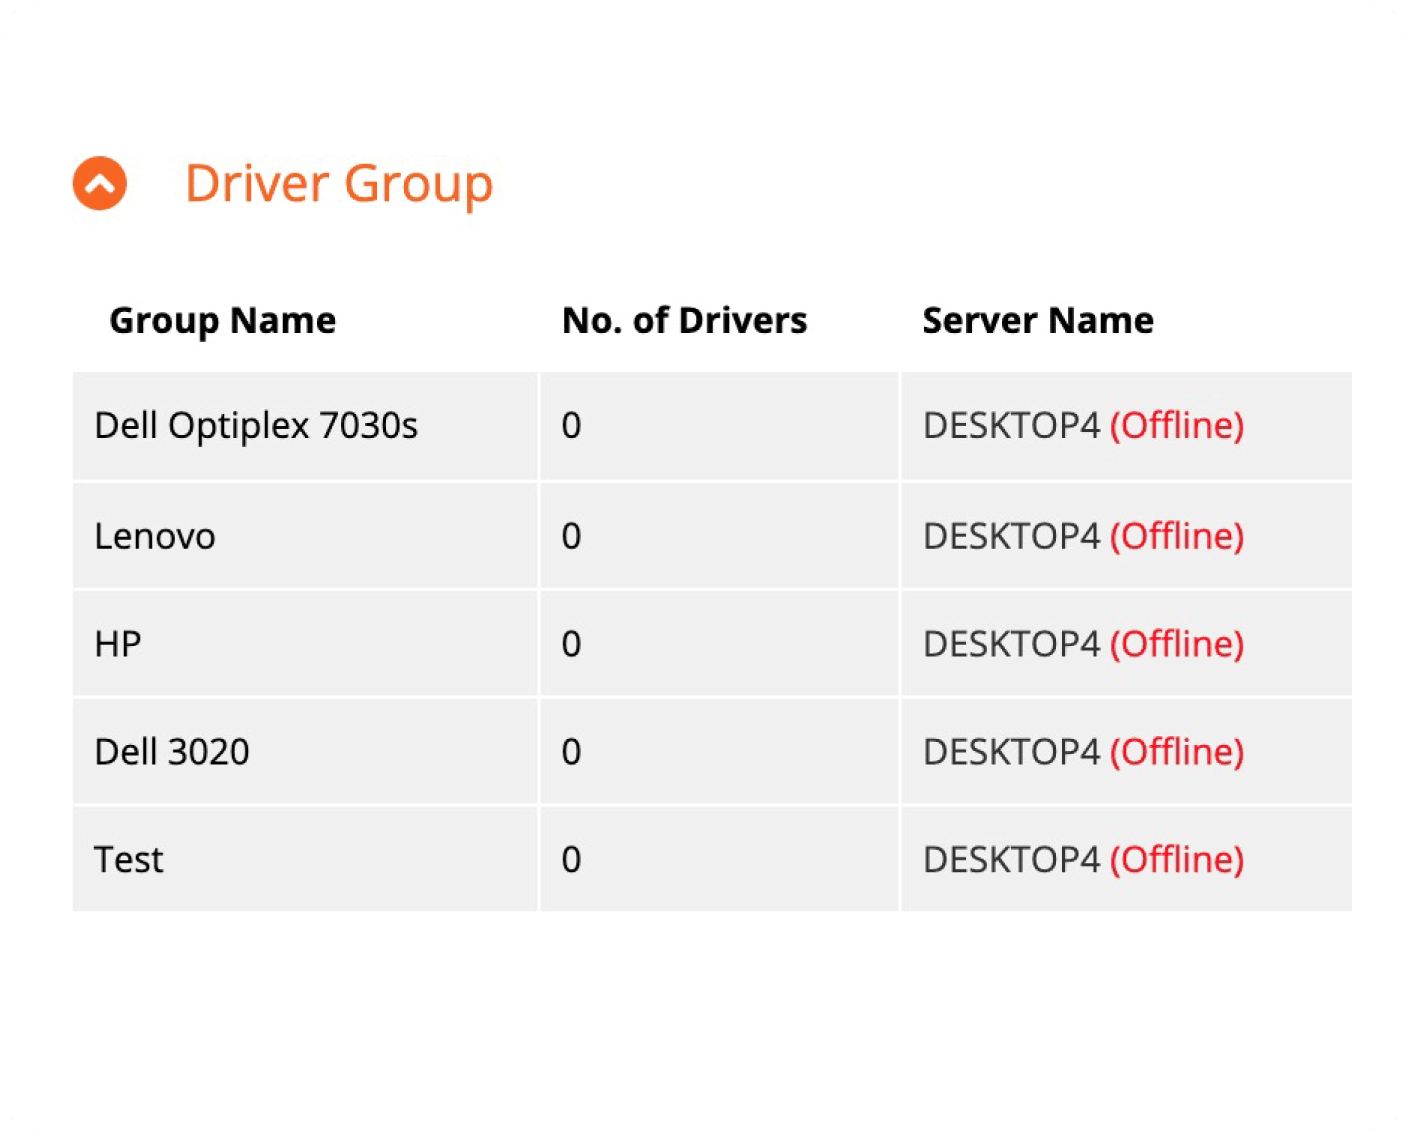
Task: Click Offline status in Dell 3020 row
Action: click(1177, 752)
